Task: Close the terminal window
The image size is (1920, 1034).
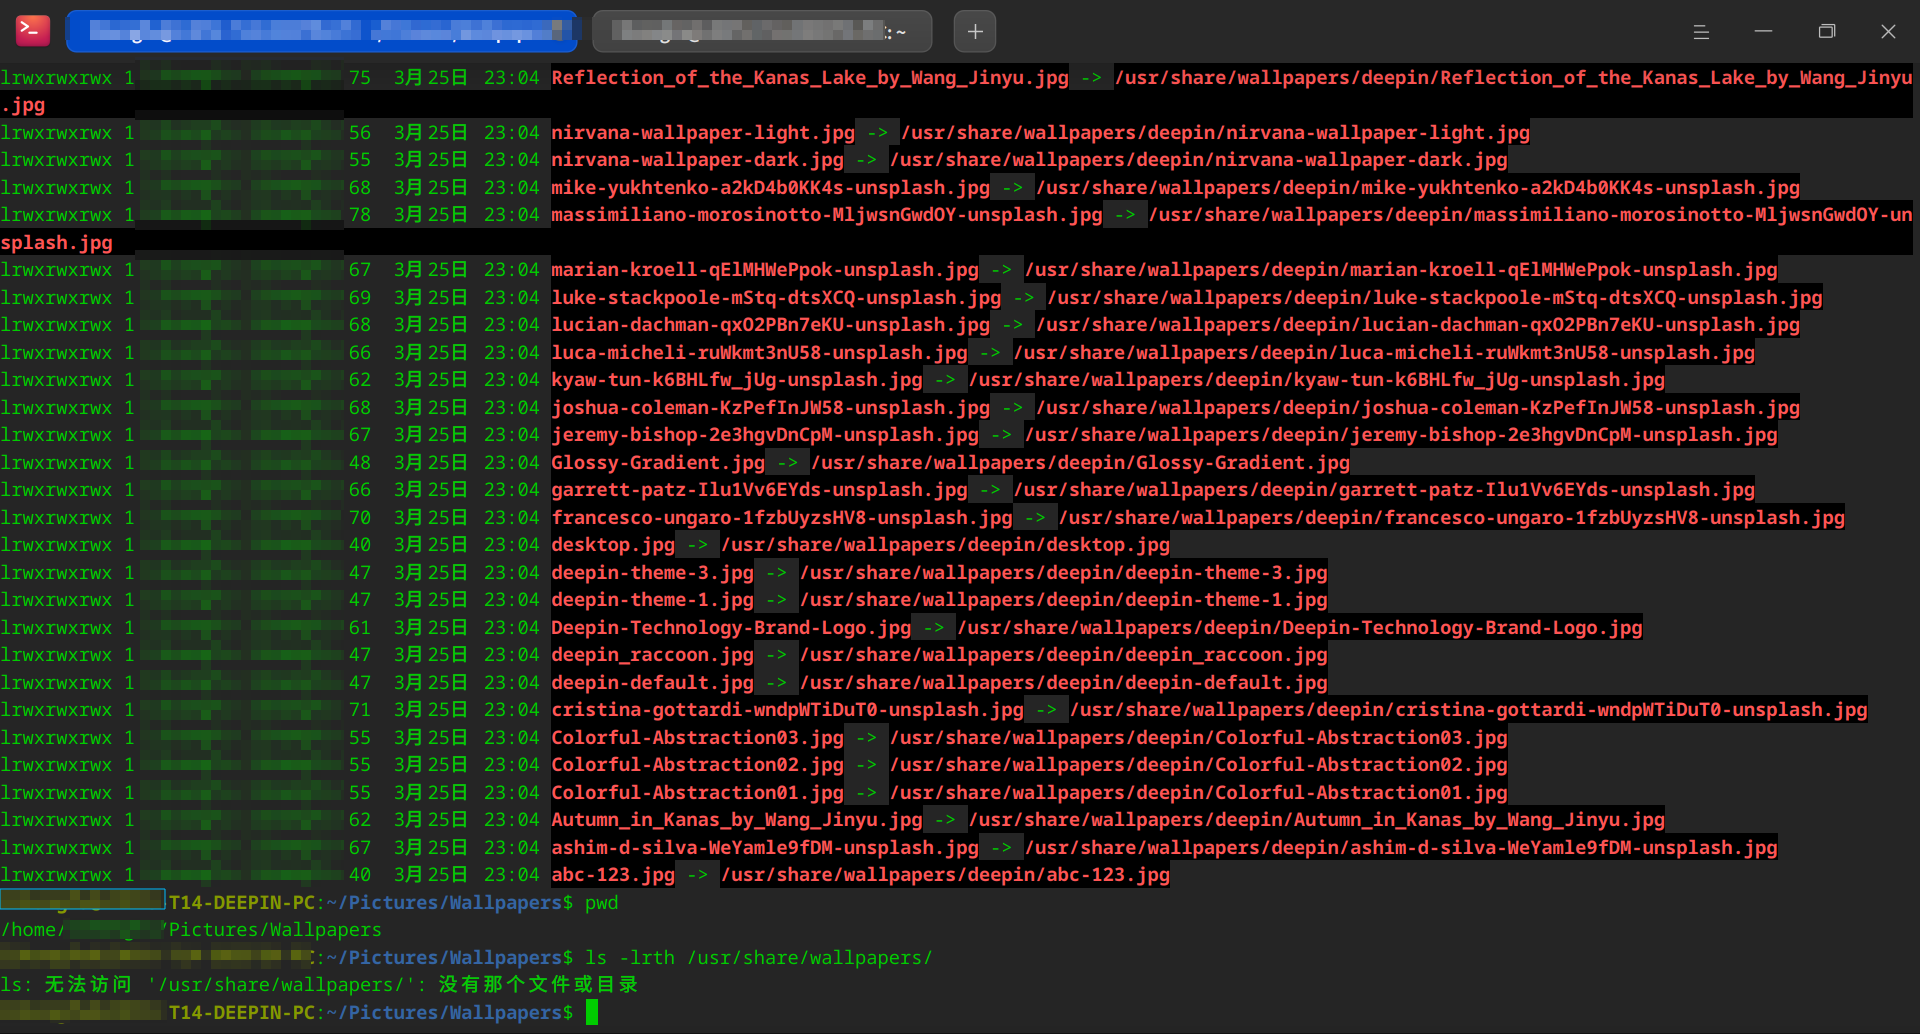Action: click(1888, 32)
